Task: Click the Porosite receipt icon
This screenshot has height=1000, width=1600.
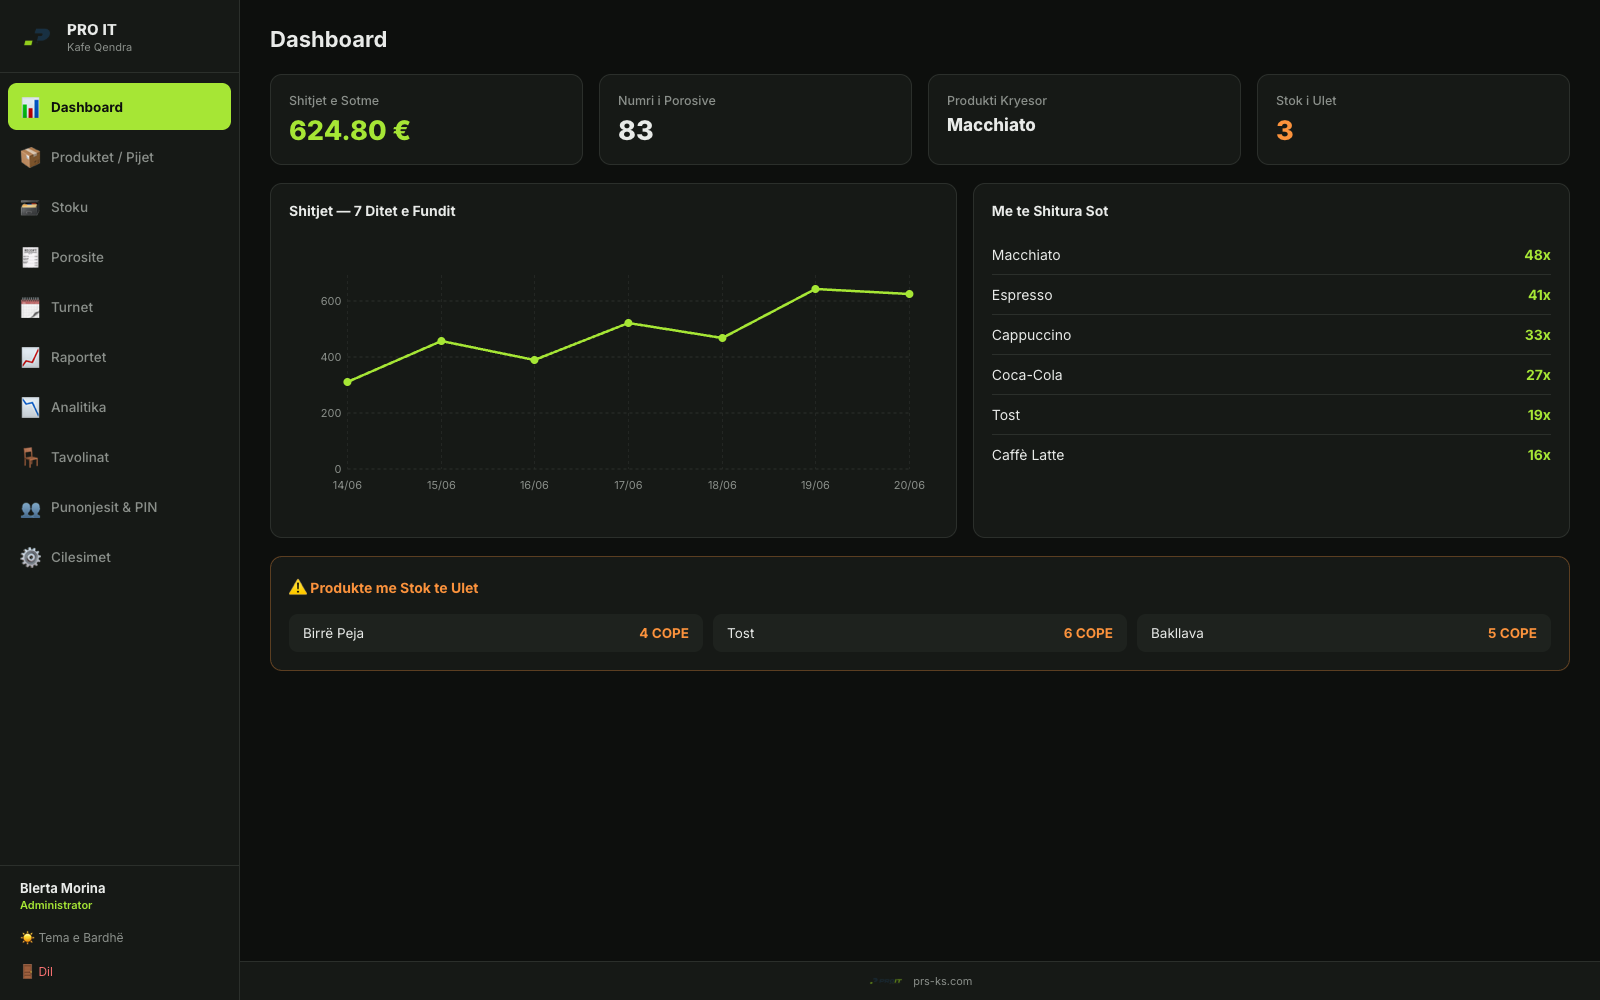Action: (x=31, y=257)
